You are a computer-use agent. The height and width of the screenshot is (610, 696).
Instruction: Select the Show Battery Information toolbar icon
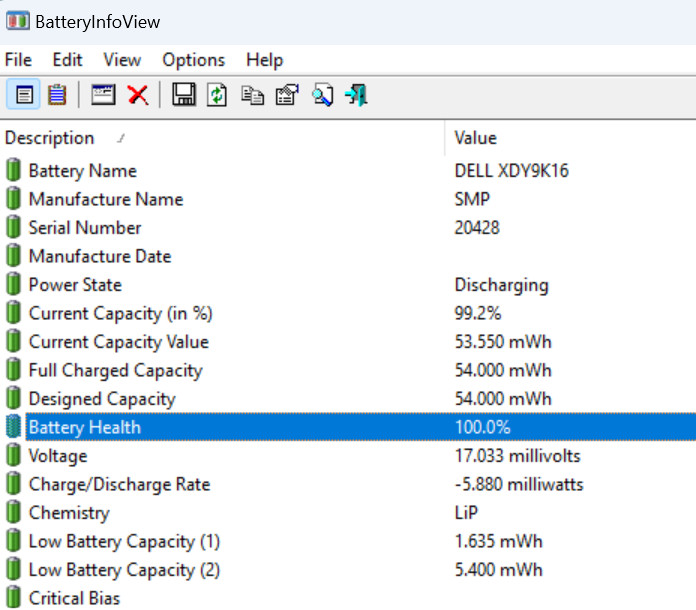[x=24, y=95]
